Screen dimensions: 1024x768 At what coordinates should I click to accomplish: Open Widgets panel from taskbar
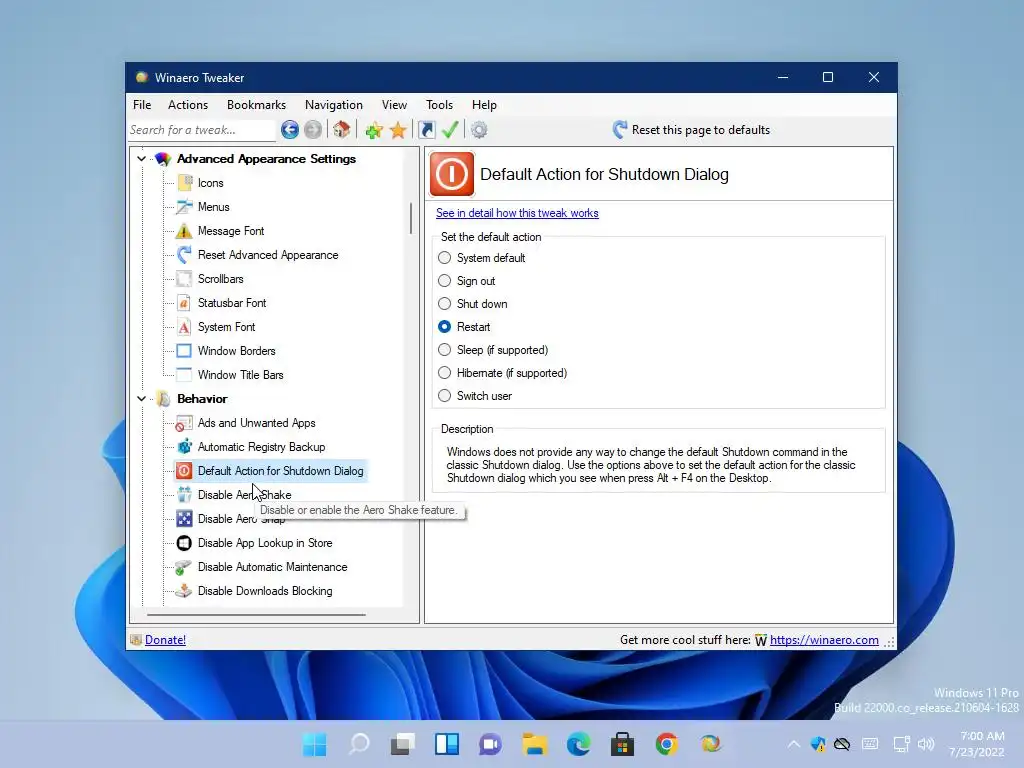447,744
